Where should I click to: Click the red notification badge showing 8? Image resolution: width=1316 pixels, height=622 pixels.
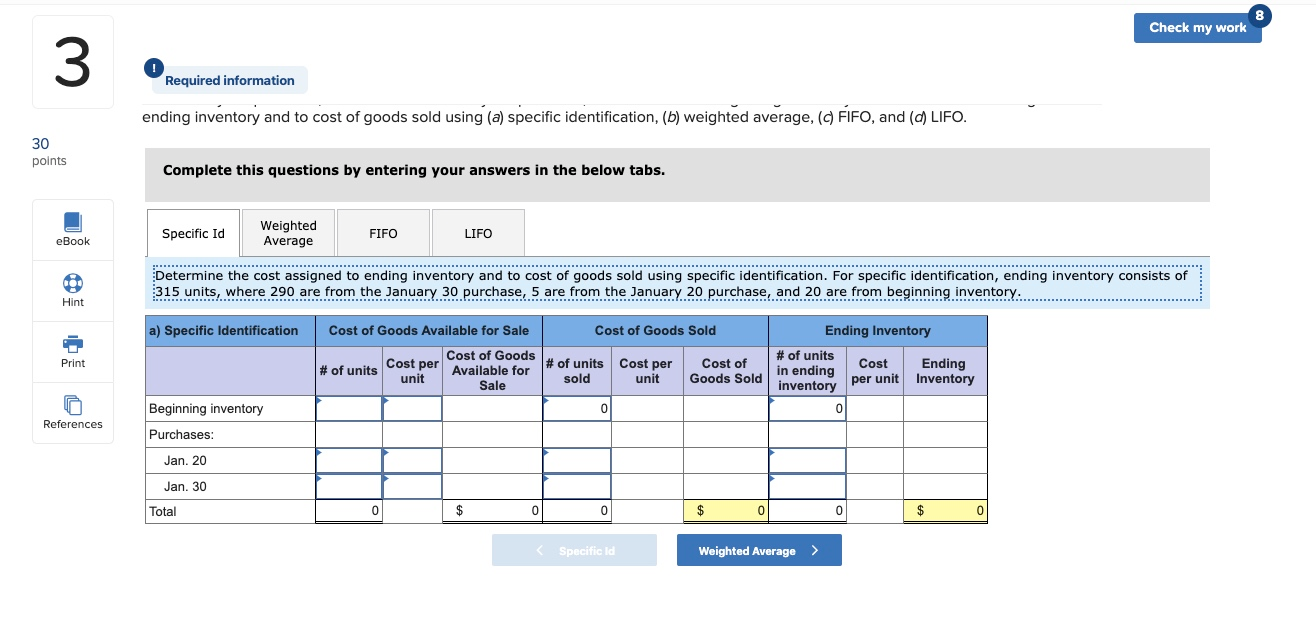tap(1258, 15)
